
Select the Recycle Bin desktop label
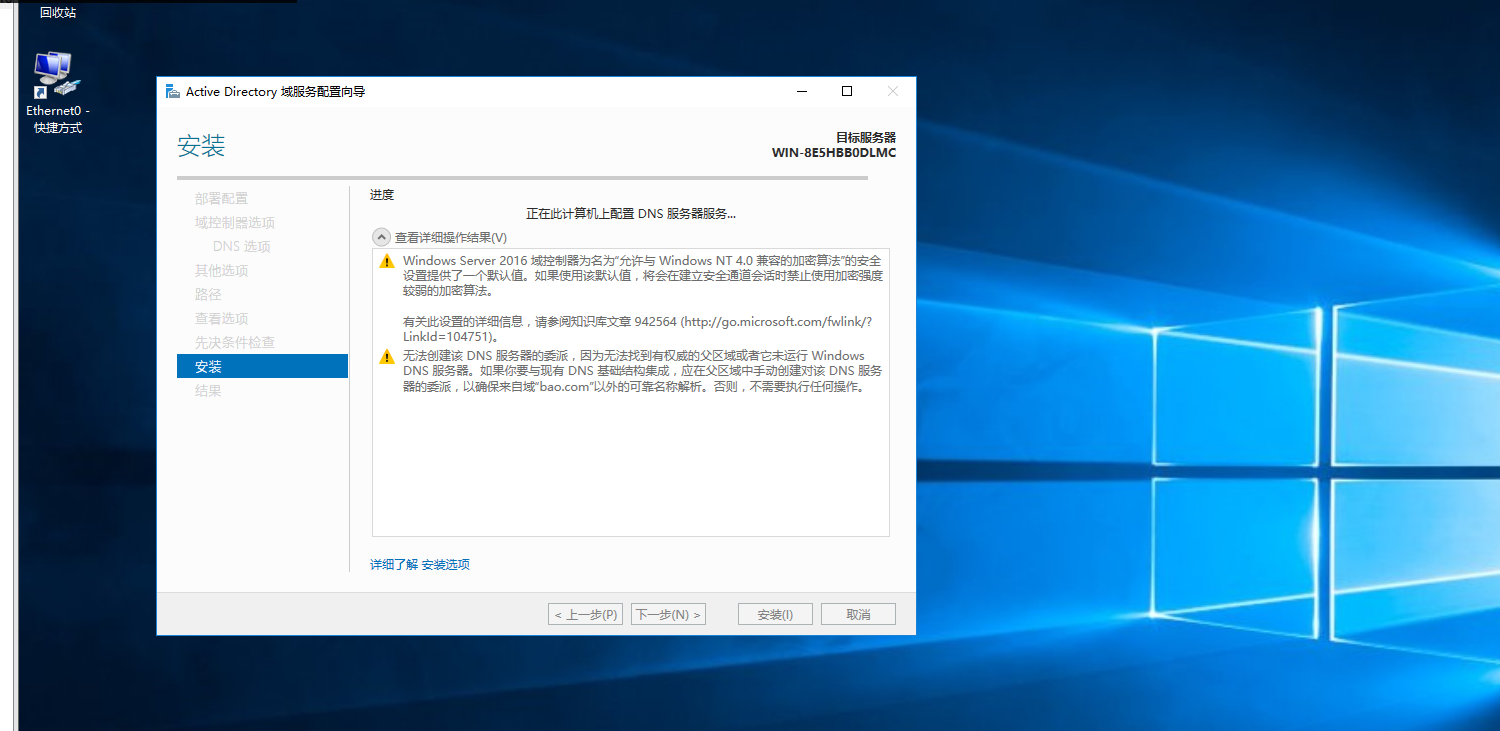[x=58, y=13]
